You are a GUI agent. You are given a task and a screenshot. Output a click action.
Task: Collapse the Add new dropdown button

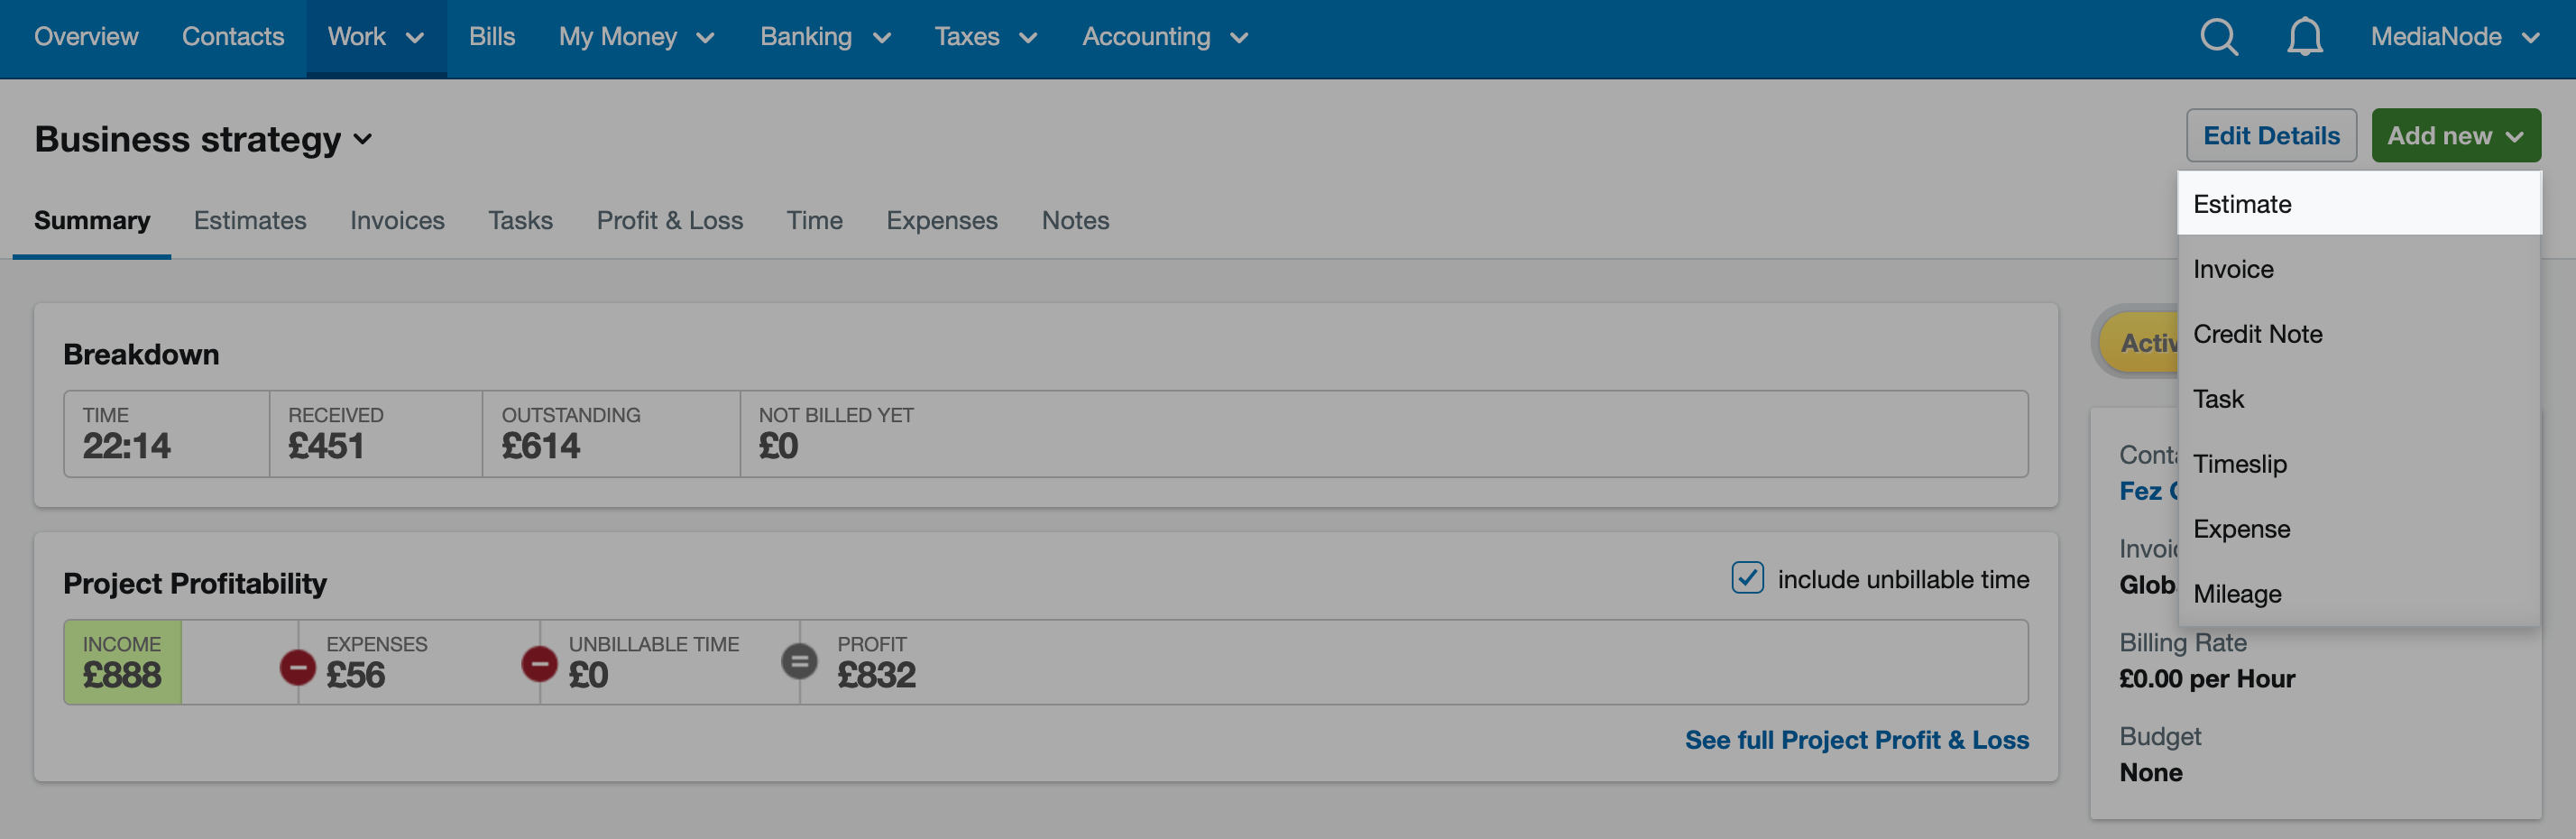[2455, 135]
